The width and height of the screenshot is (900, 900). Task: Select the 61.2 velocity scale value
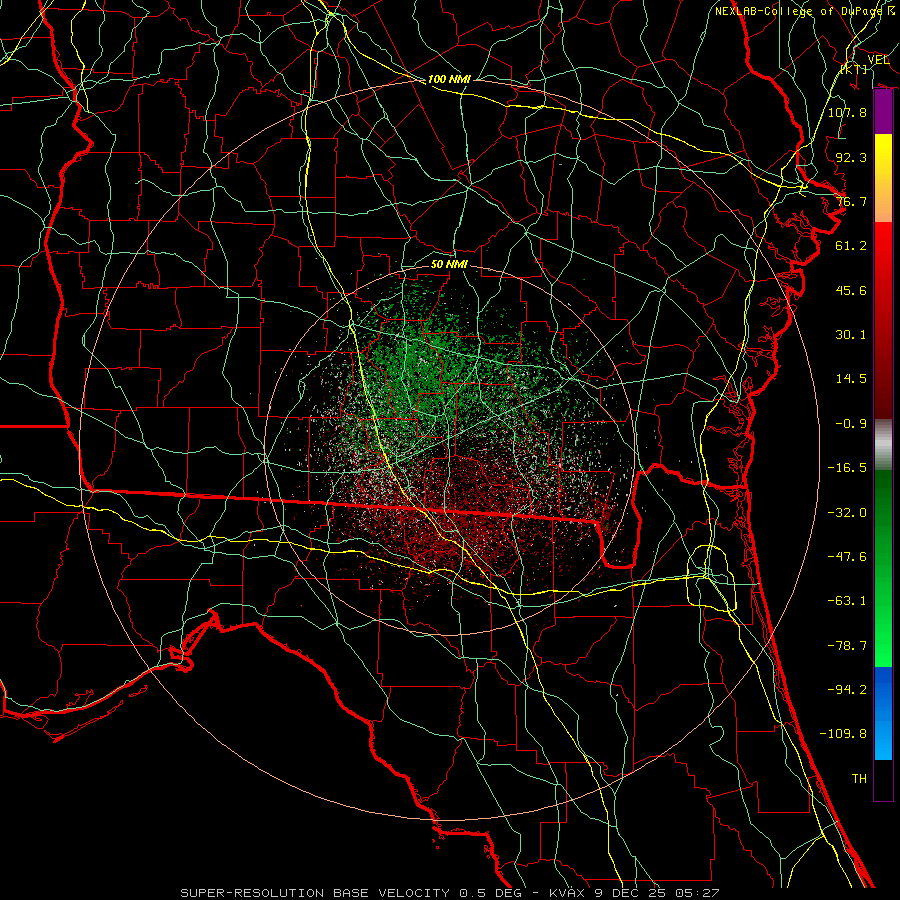pos(851,246)
